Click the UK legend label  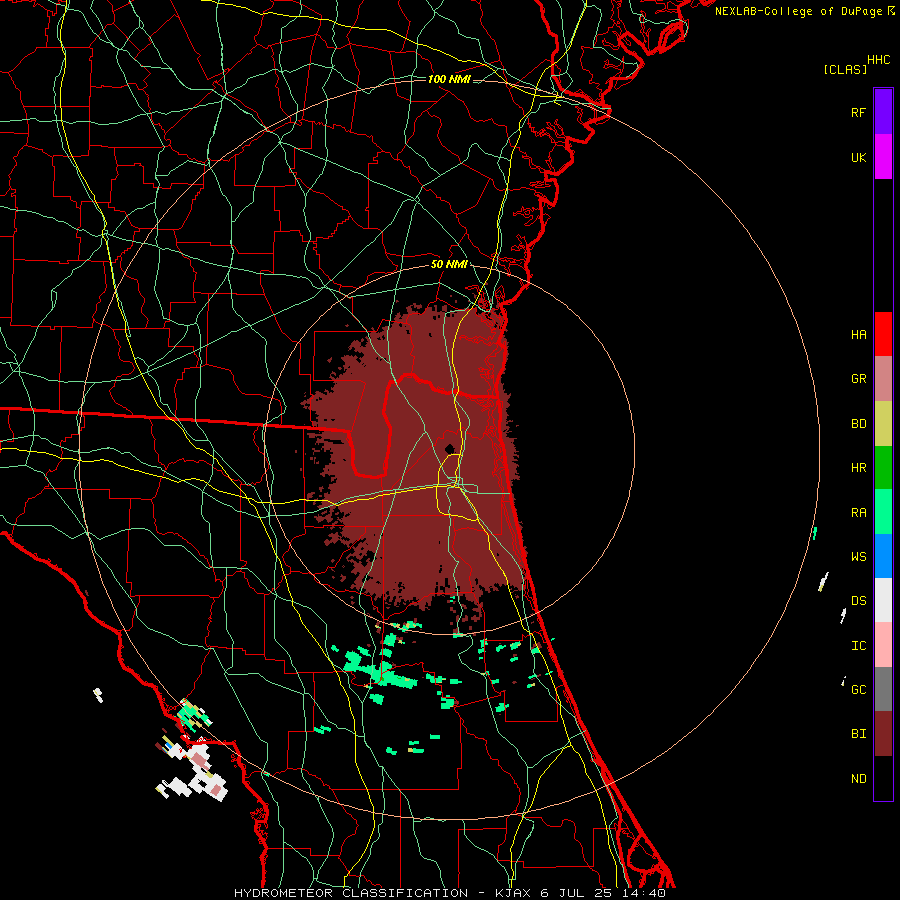tap(858, 157)
